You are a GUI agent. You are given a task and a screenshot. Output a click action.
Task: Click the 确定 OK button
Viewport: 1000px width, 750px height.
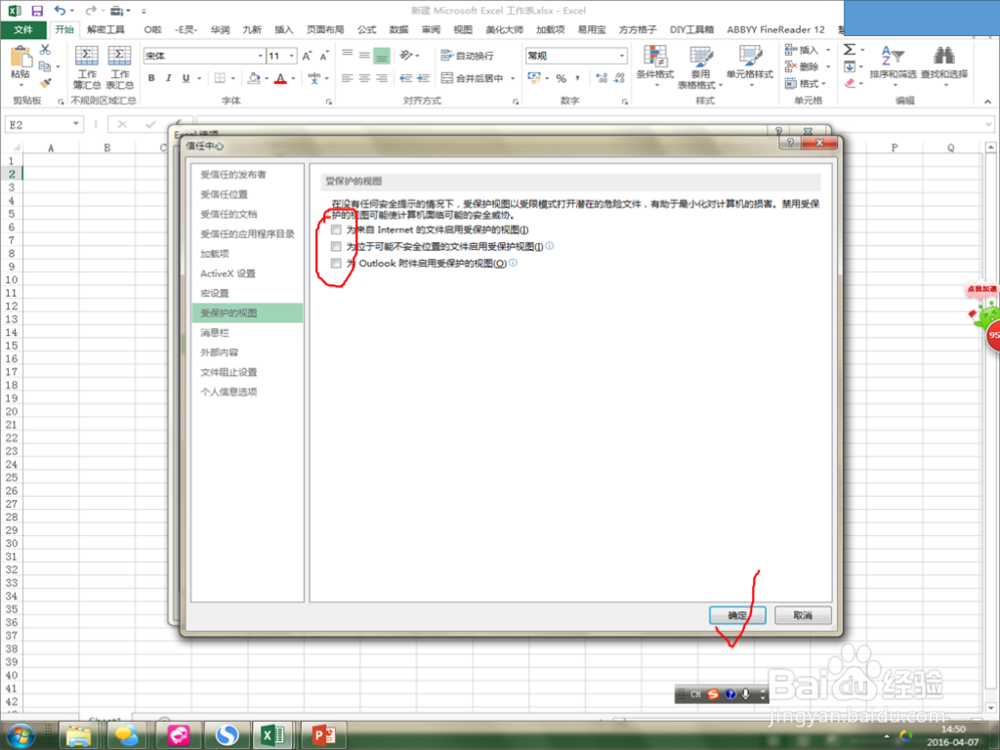coord(737,615)
